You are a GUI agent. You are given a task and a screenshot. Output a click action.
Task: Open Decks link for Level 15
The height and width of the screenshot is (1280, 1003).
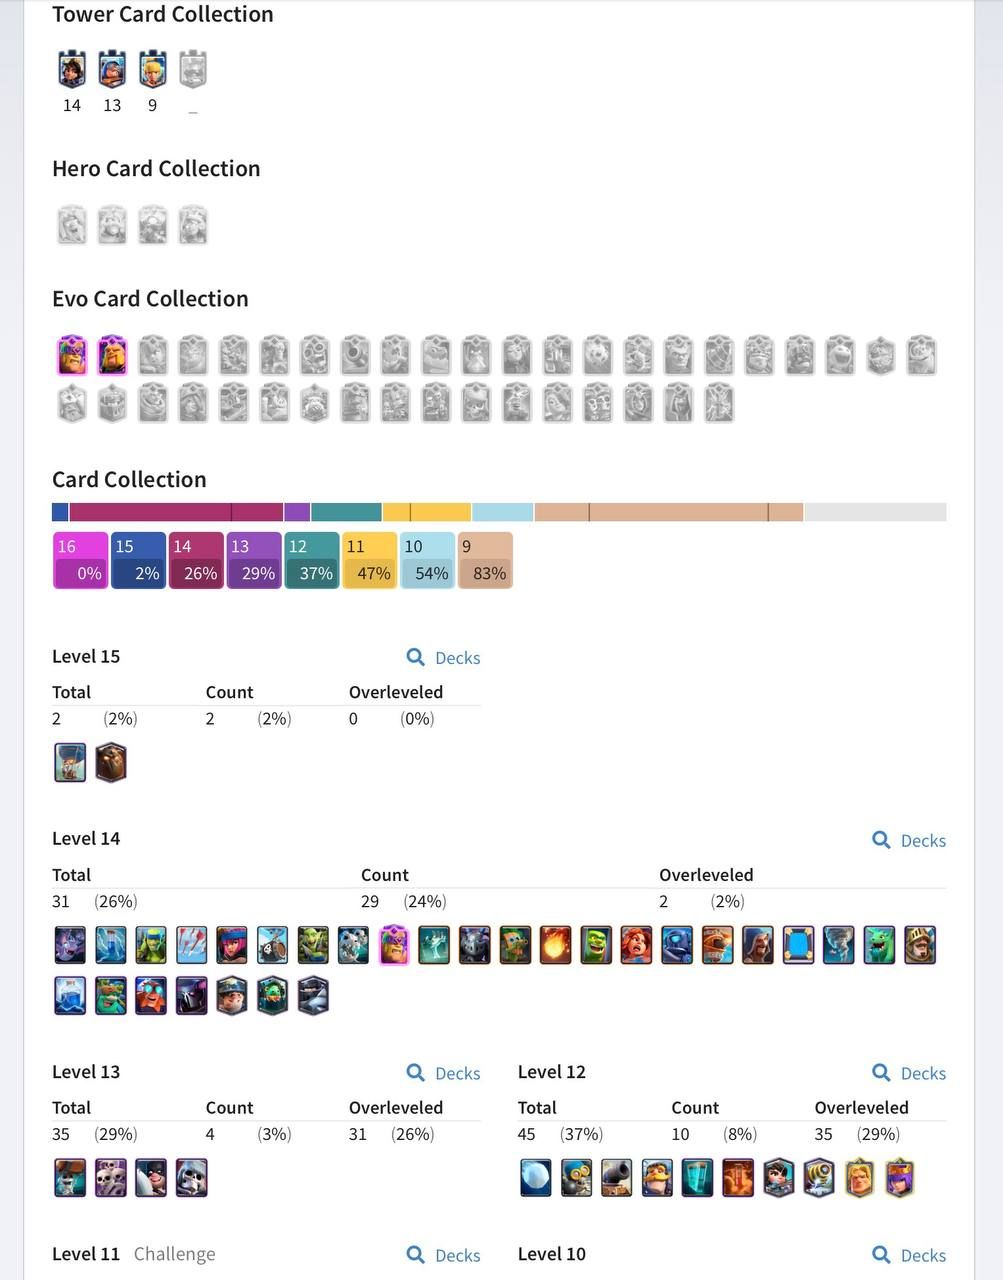(x=443, y=657)
